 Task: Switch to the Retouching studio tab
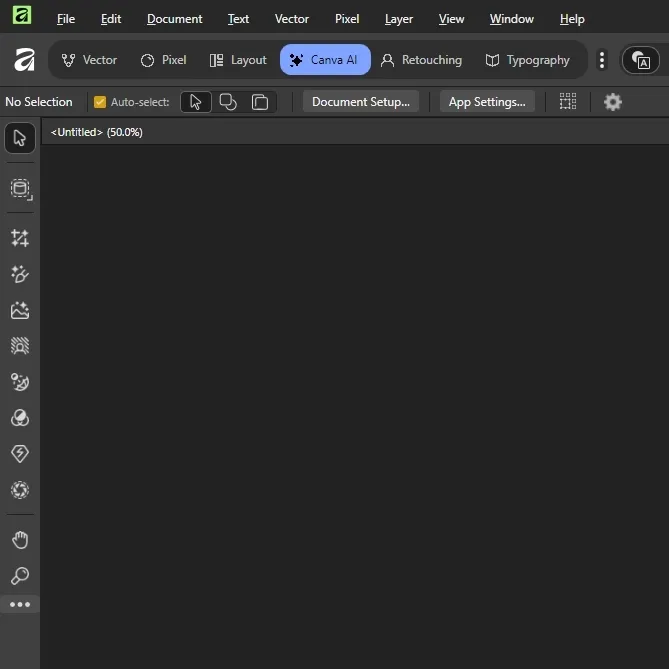(421, 60)
